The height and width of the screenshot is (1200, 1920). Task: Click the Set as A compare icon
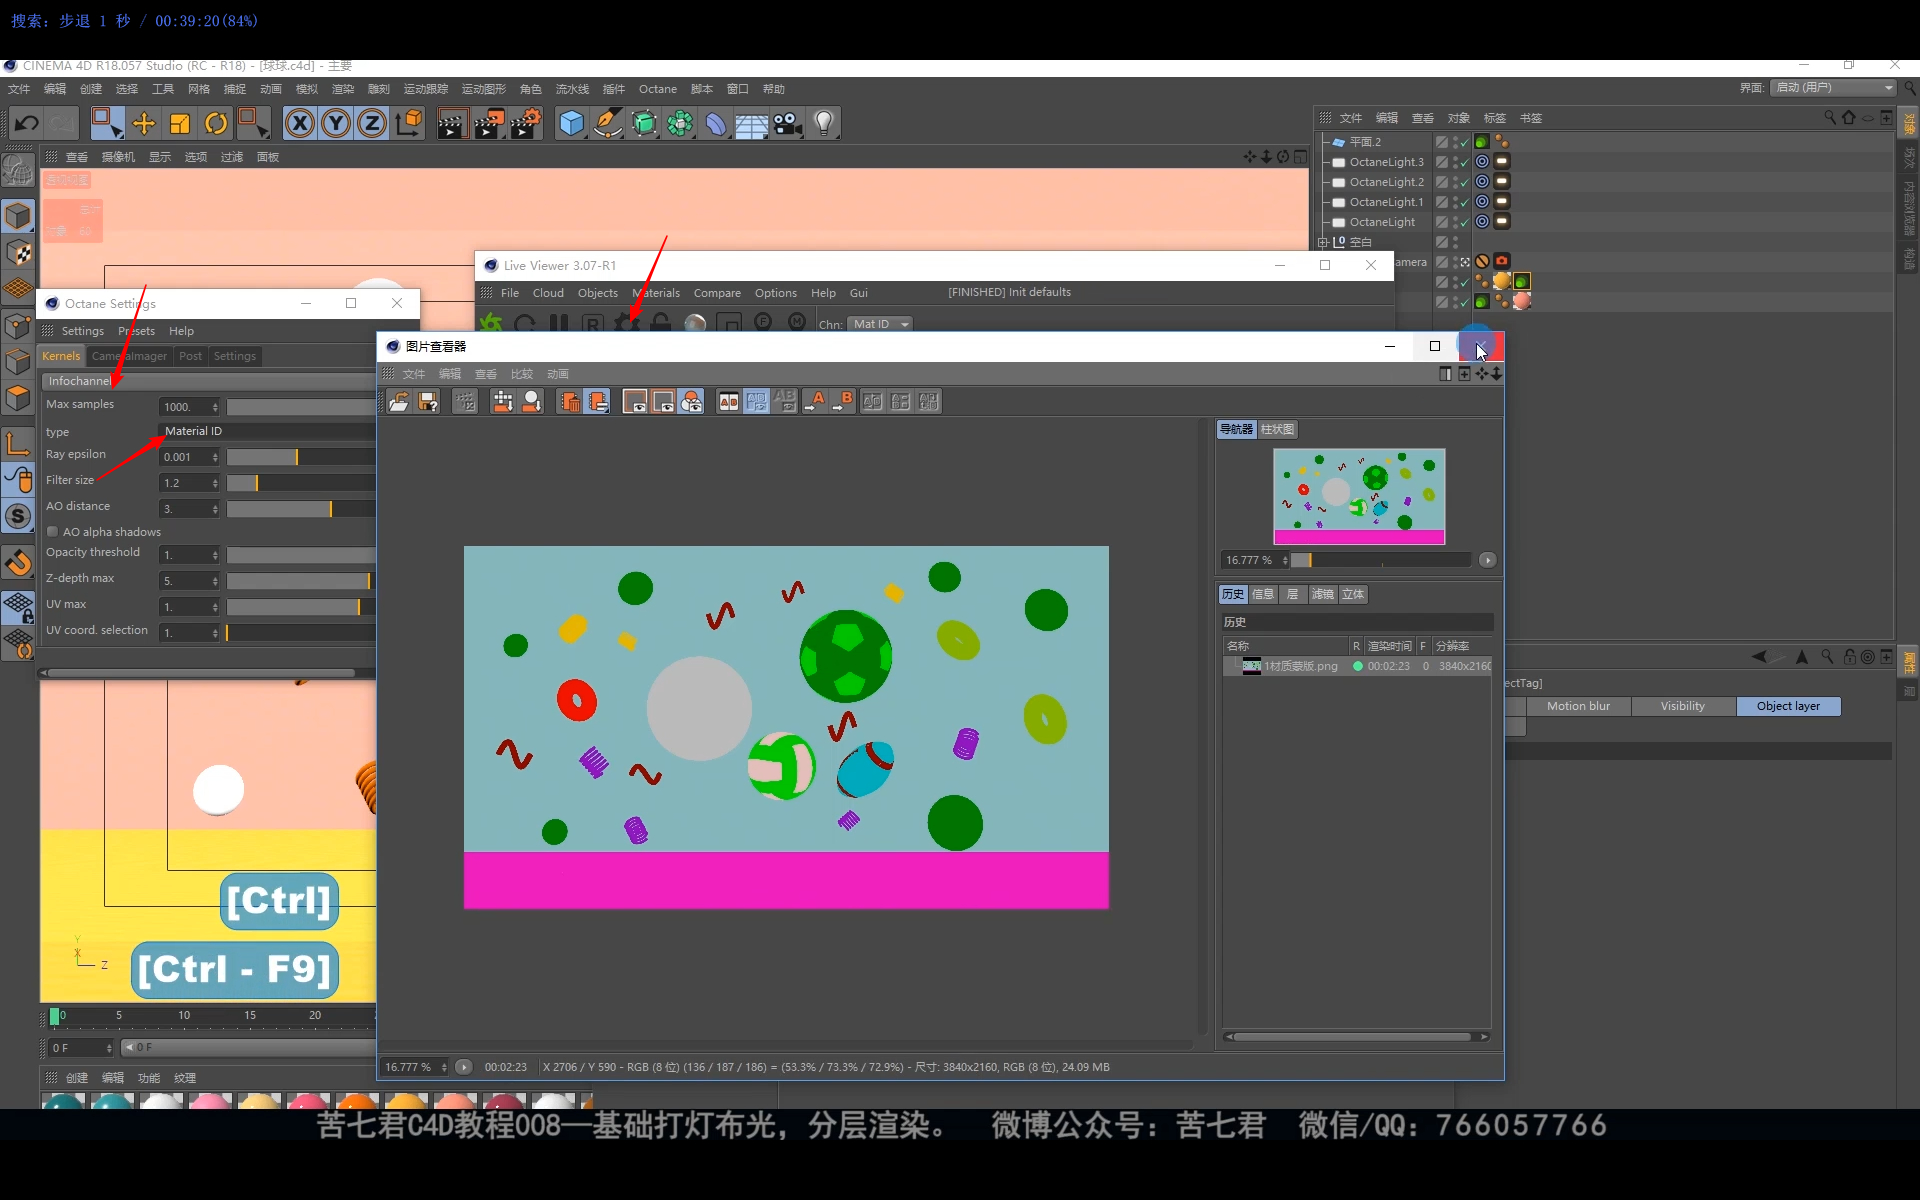(816, 401)
